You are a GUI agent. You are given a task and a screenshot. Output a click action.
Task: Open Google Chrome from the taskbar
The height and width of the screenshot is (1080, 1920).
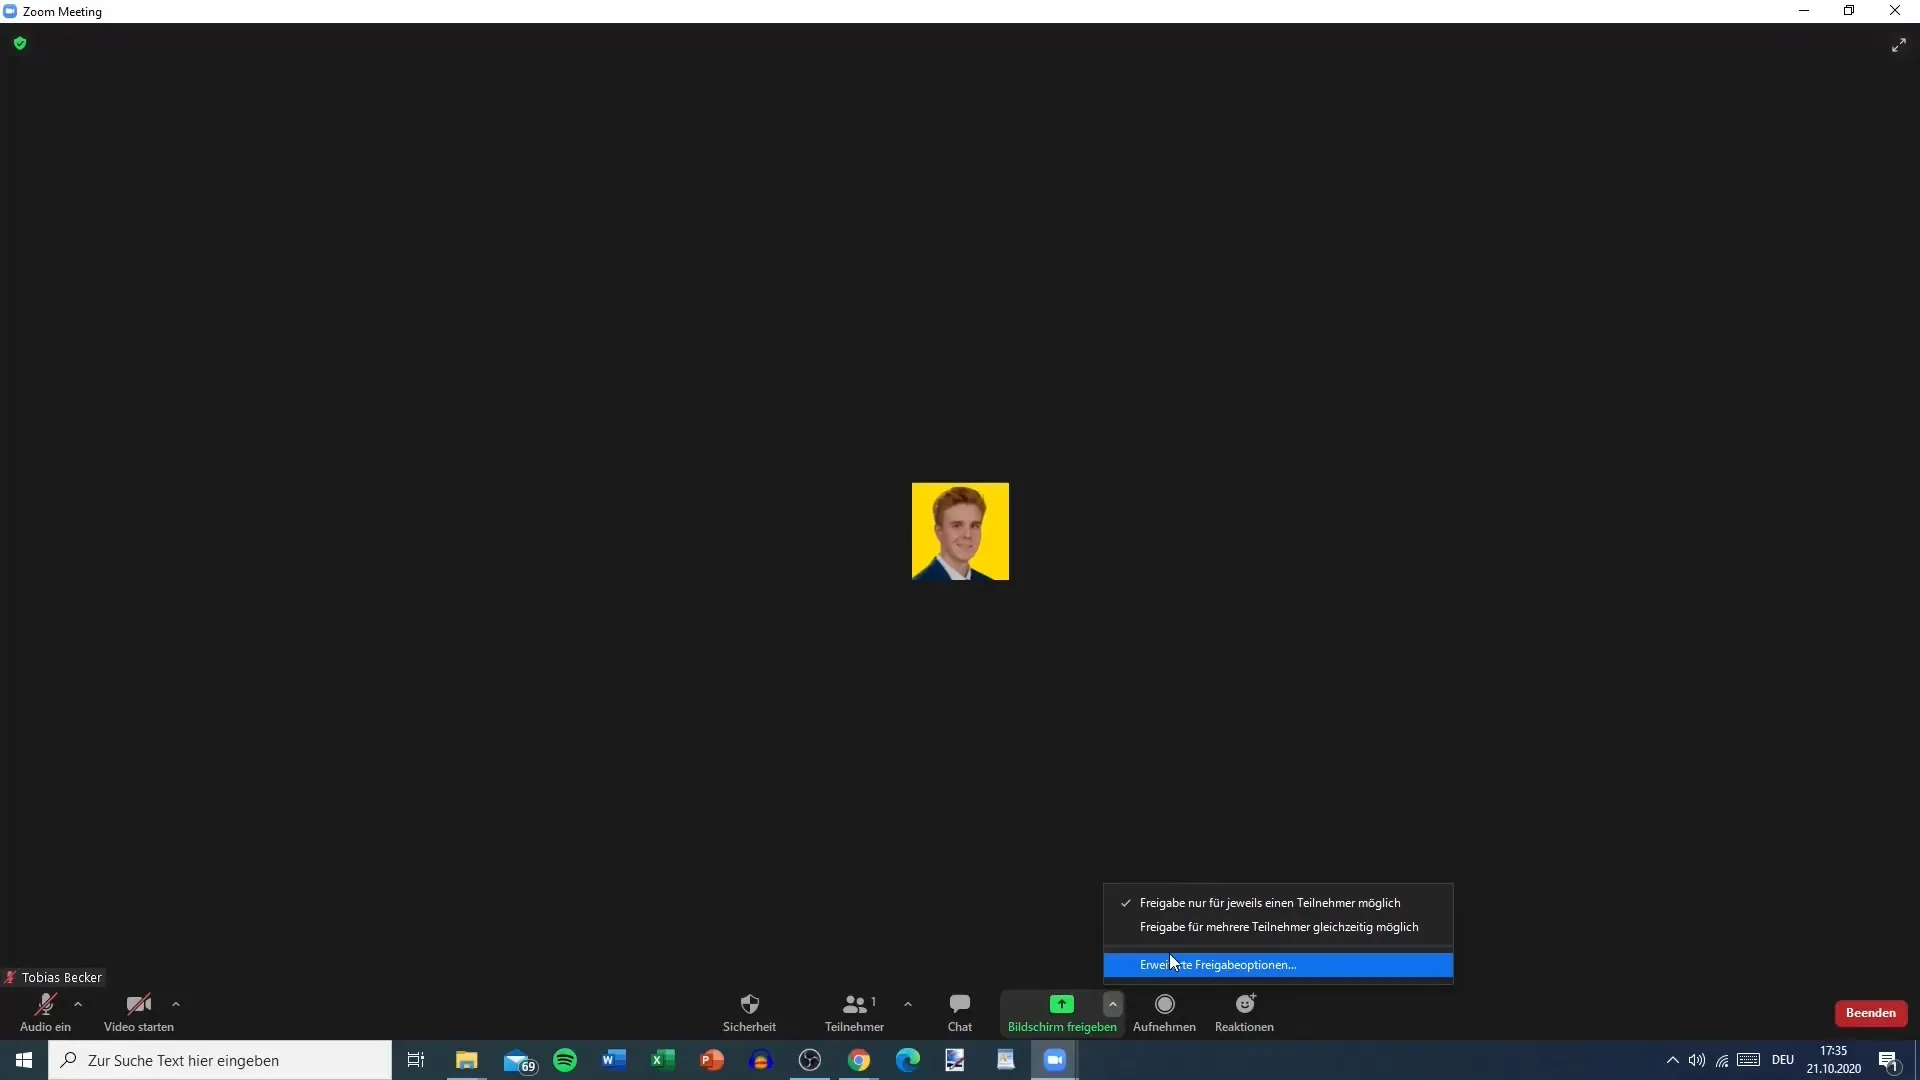click(x=859, y=1060)
